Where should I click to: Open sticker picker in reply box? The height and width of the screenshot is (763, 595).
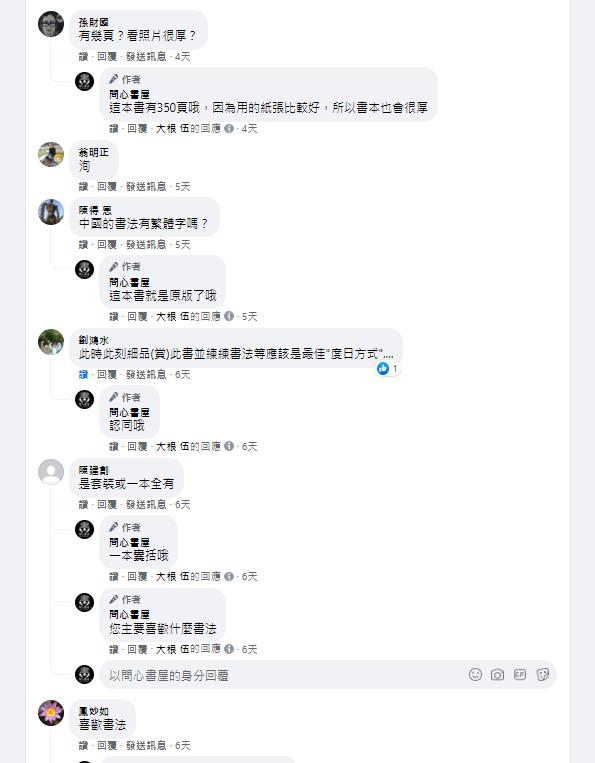542,674
